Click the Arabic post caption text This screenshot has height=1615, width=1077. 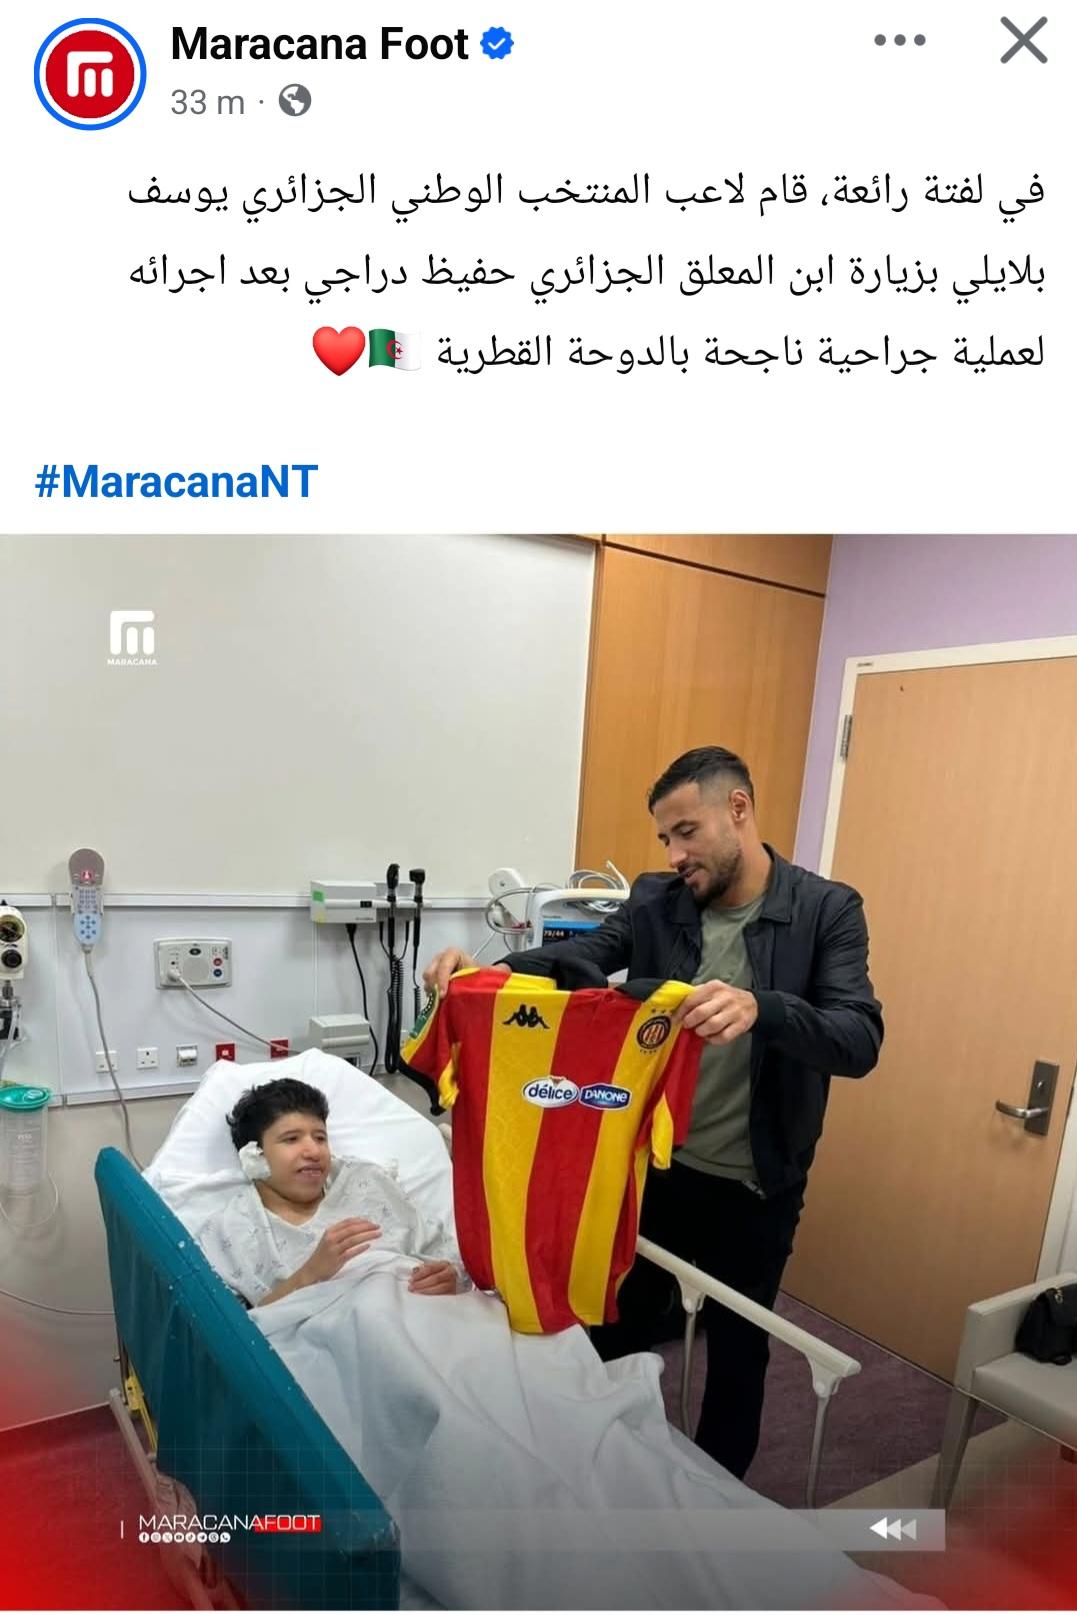[586, 272]
